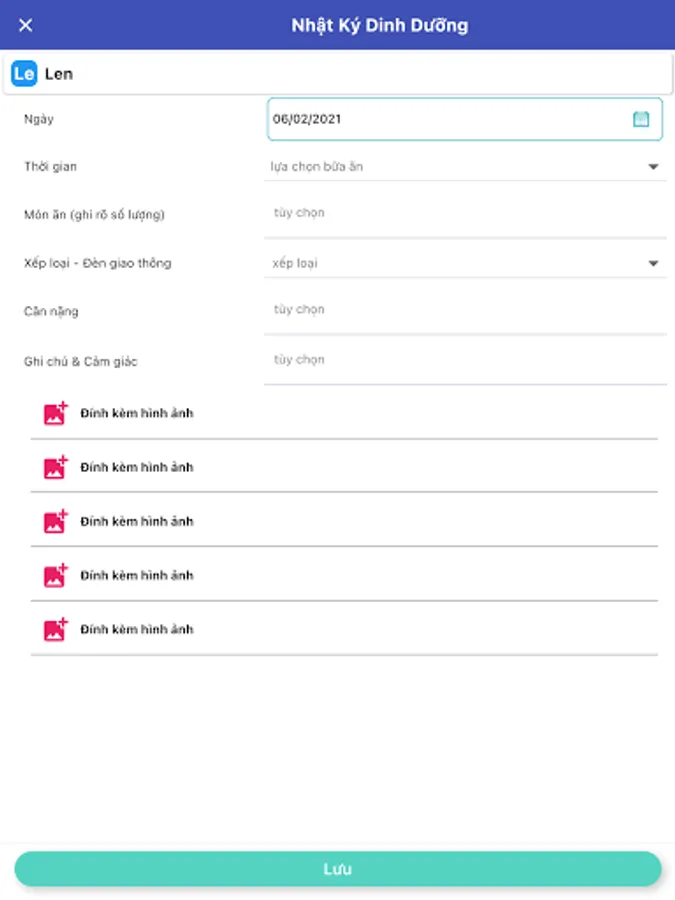Click the third image attachment icon
675x900 pixels.
(56, 521)
